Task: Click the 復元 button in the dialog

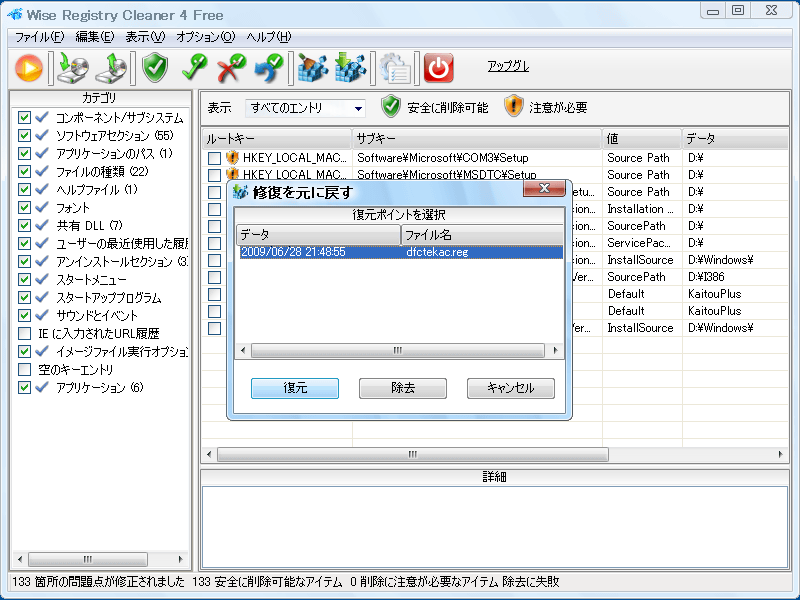Action: tap(295, 388)
